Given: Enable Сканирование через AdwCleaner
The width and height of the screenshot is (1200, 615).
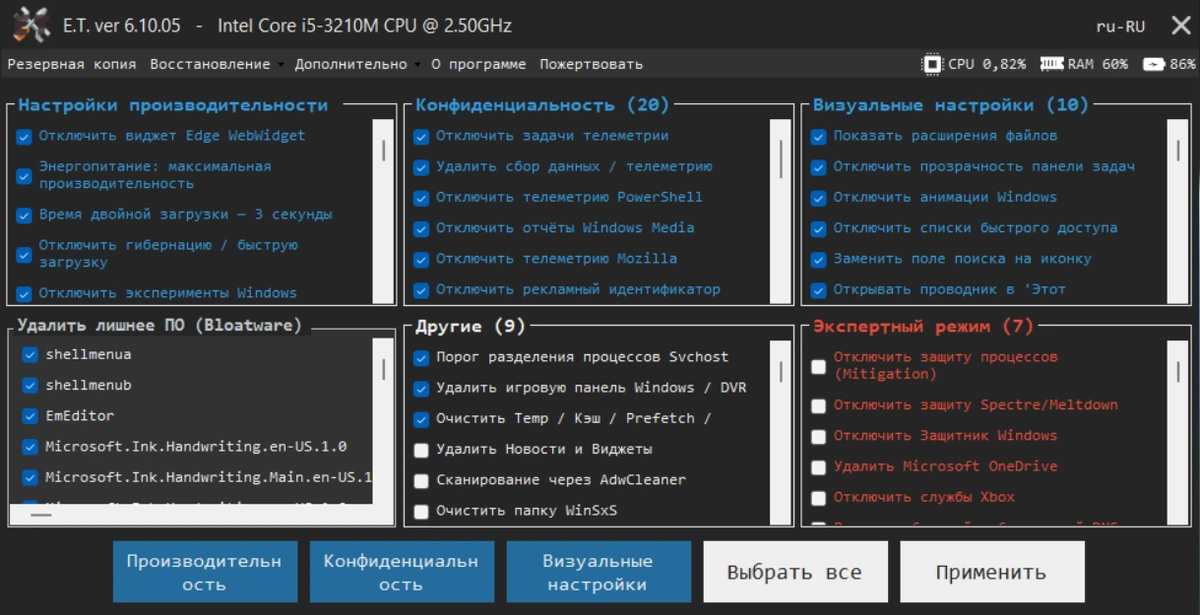Looking at the screenshot, I should [421, 481].
